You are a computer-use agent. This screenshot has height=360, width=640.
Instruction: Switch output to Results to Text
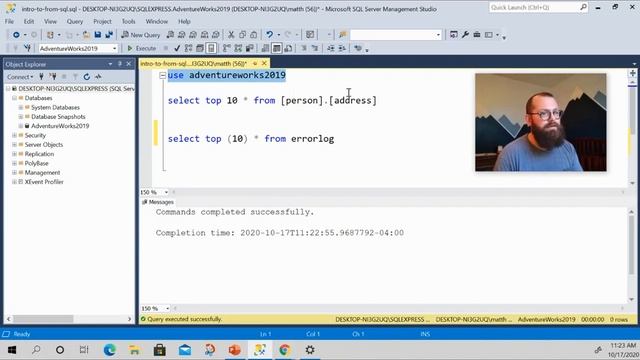point(265,48)
